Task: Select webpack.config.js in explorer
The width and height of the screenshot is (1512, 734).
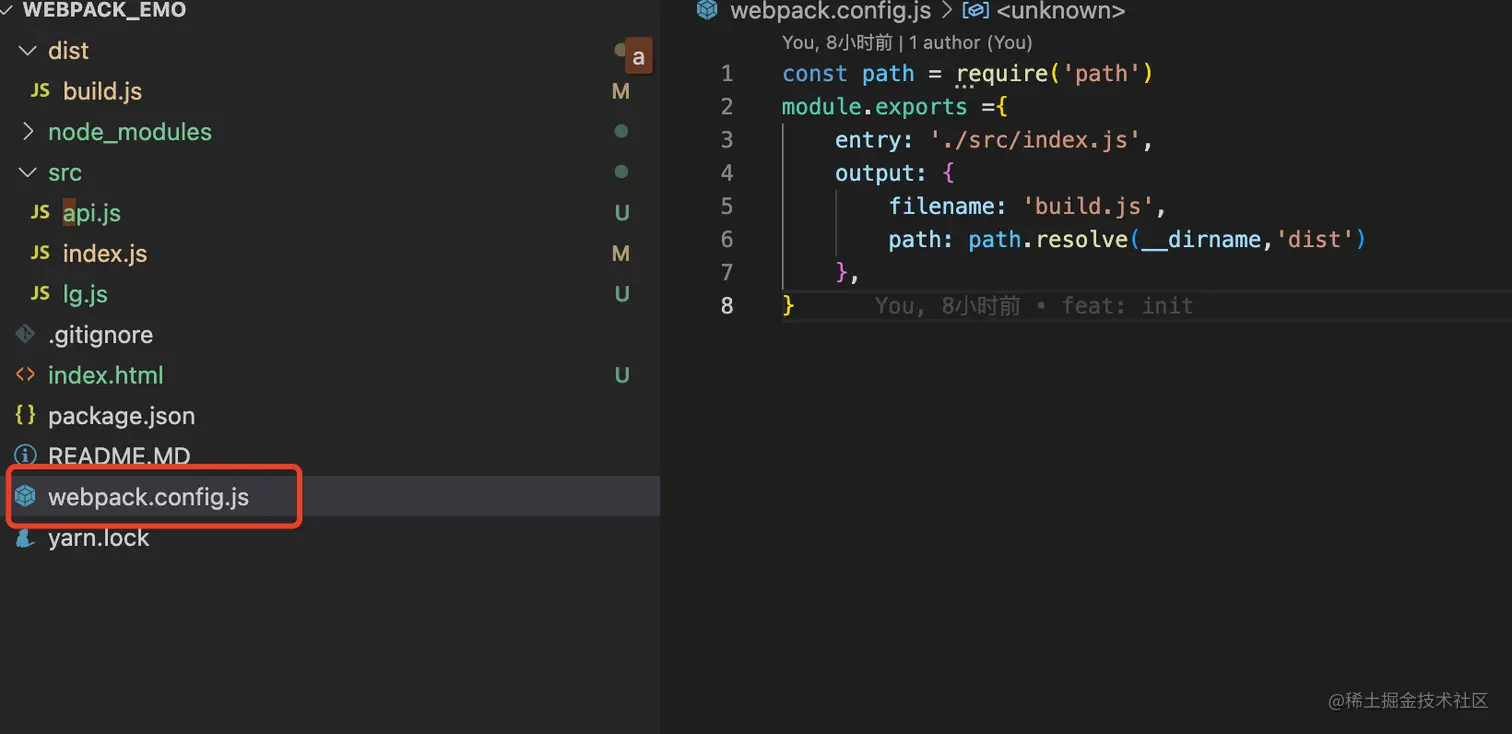Action: coord(148,497)
